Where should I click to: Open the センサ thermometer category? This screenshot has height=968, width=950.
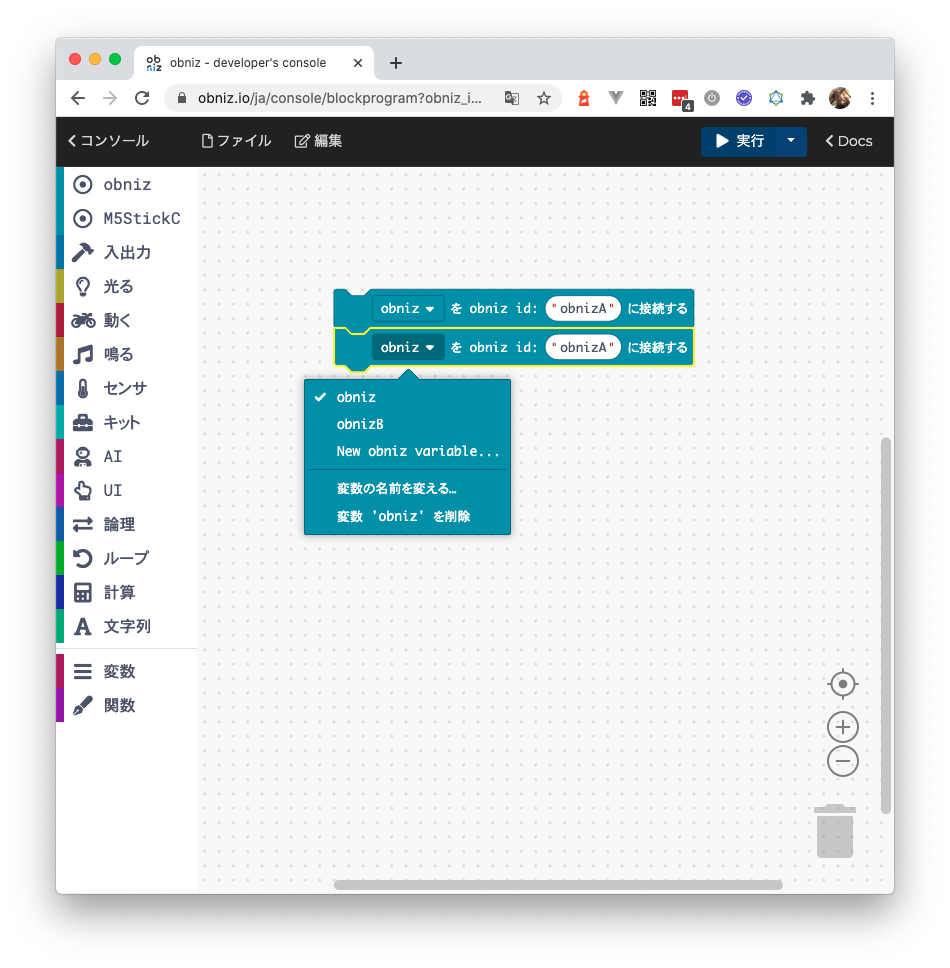click(x=127, y=388)
